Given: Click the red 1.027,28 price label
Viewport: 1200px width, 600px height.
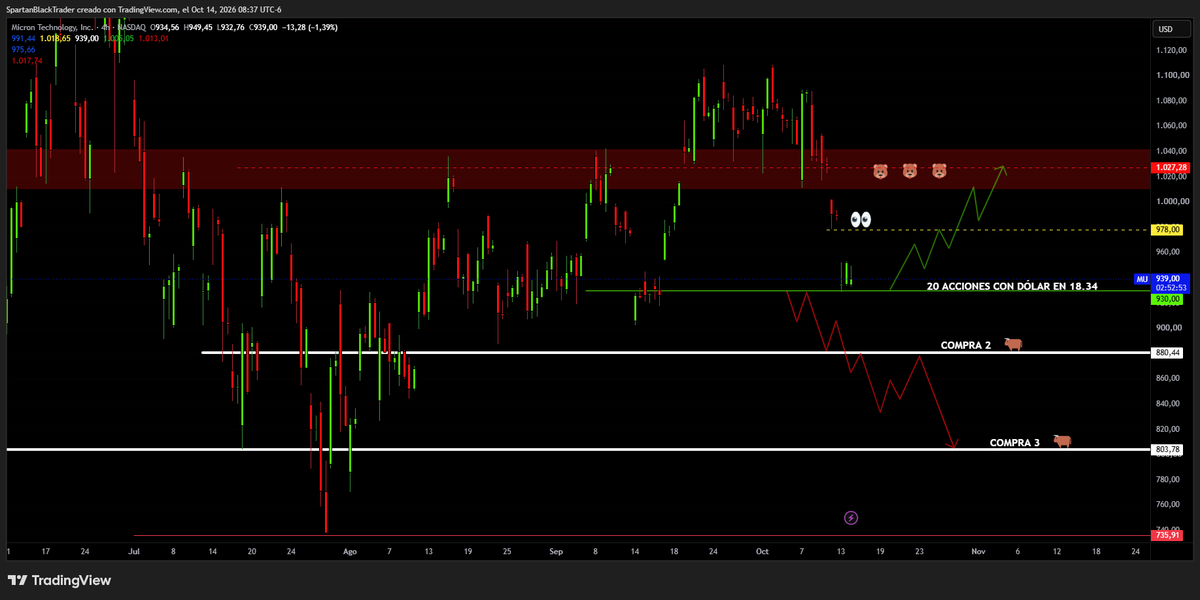Looking at the screenshot, I should pos(1170,167).
